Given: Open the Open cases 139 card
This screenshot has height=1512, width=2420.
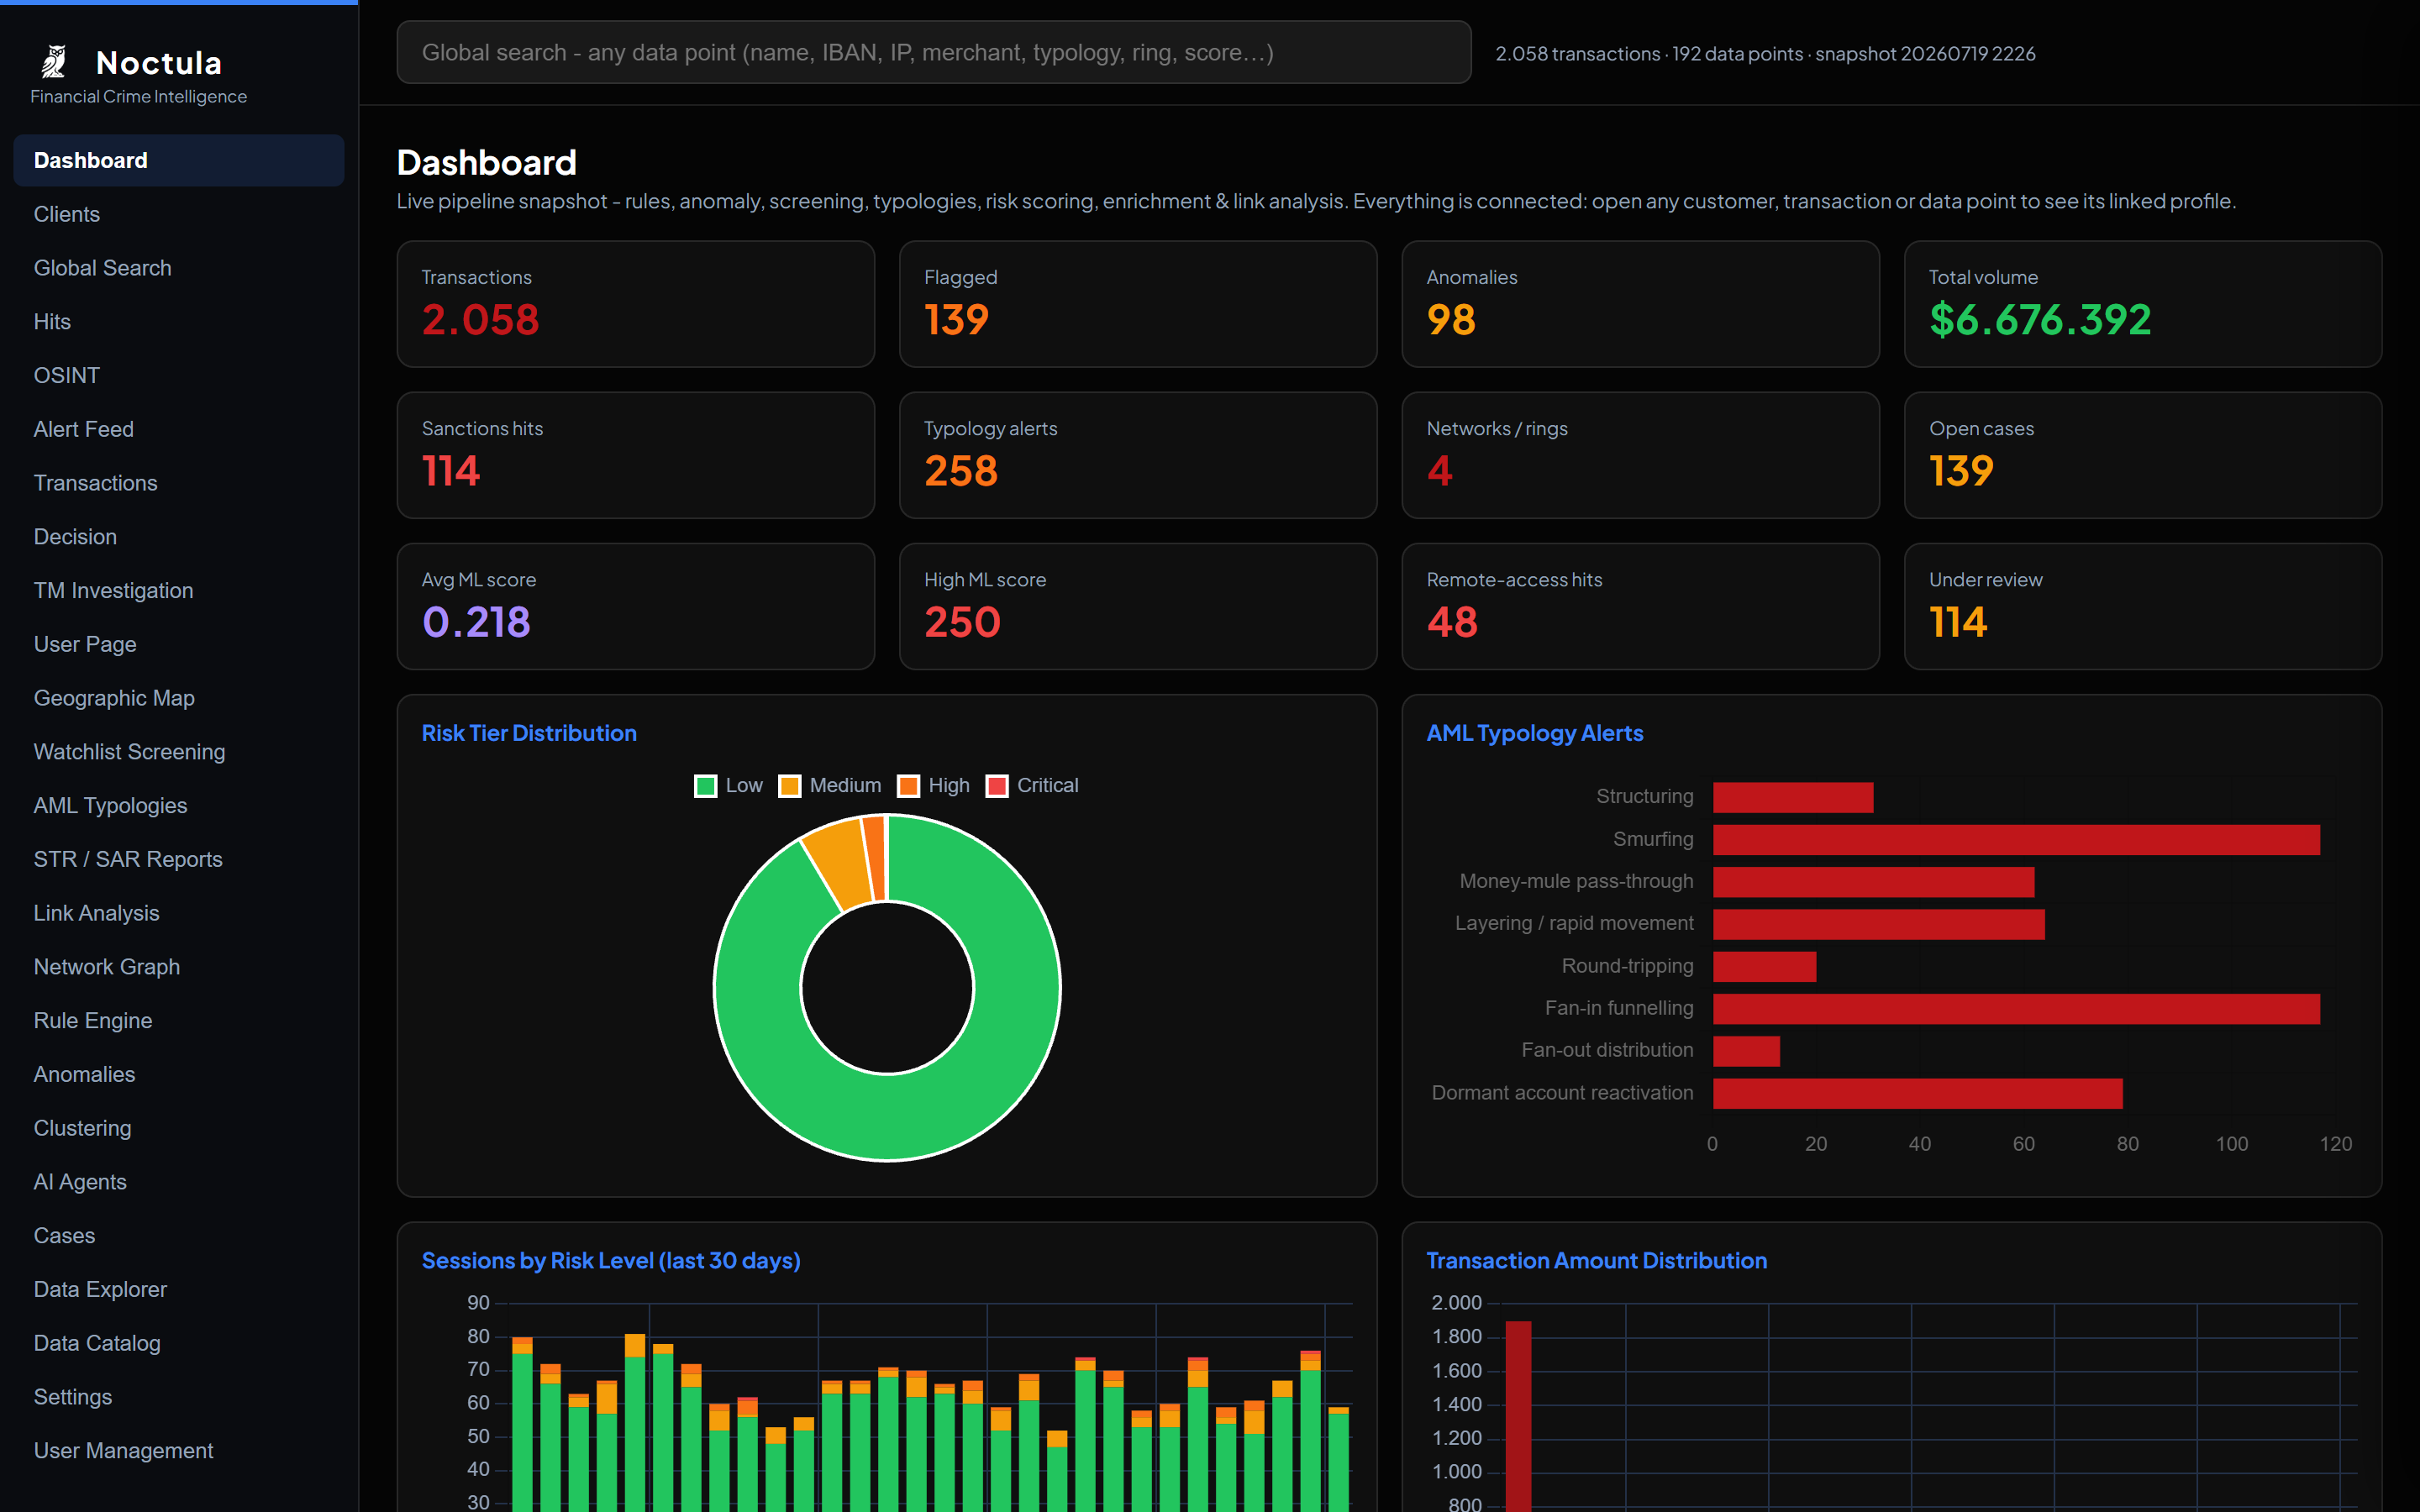Looking at the screenshot, I should click(2143, 455).
